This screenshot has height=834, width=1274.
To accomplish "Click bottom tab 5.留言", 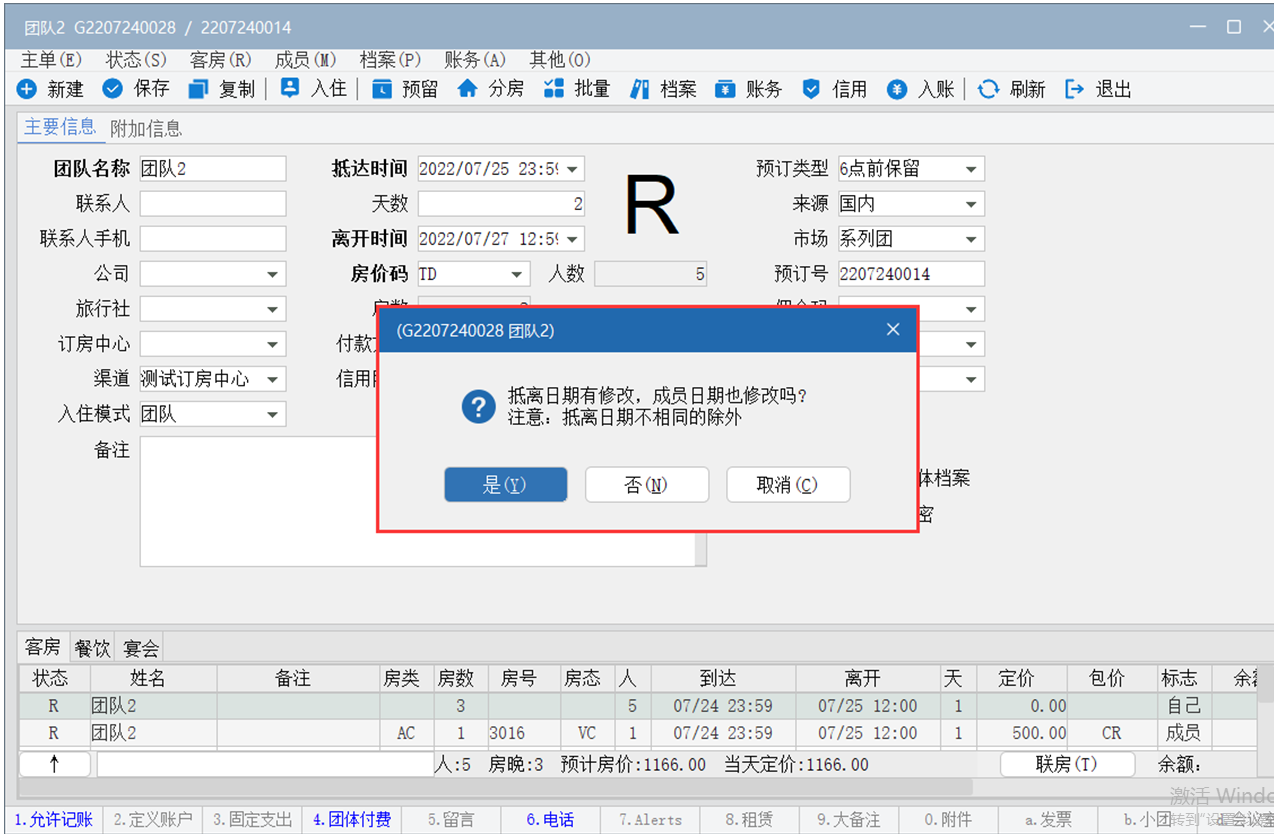I will (451, 820).
